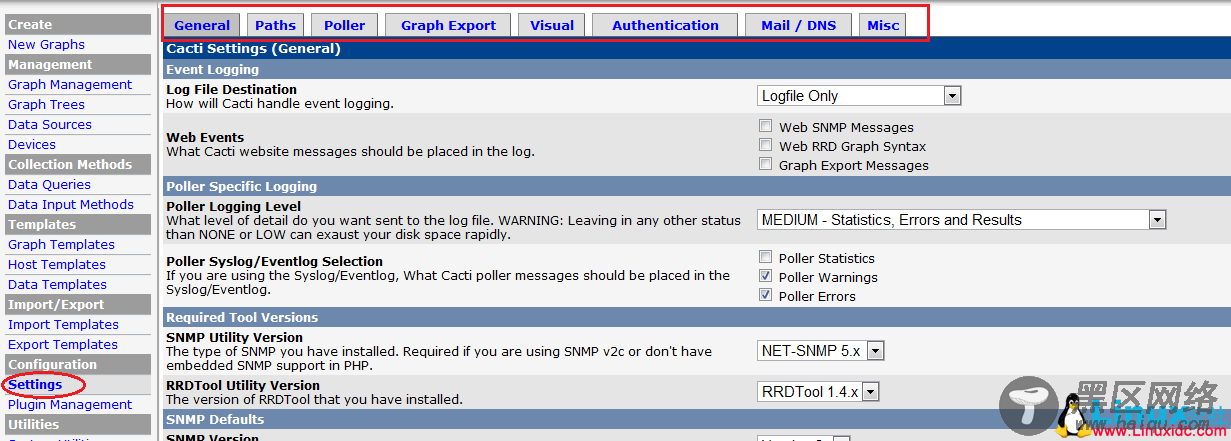Viewport: 1231px width, 441px height.
Task: Select Settings in Configuration menu
Action: [x=35, y=384]
